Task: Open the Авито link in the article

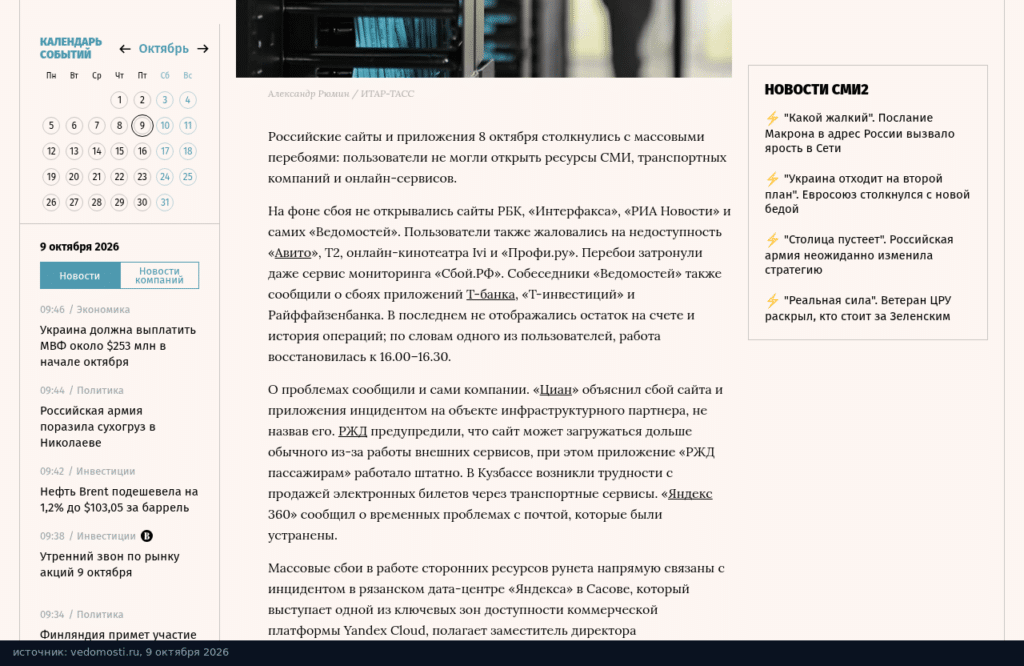Action: coord(293,253)
